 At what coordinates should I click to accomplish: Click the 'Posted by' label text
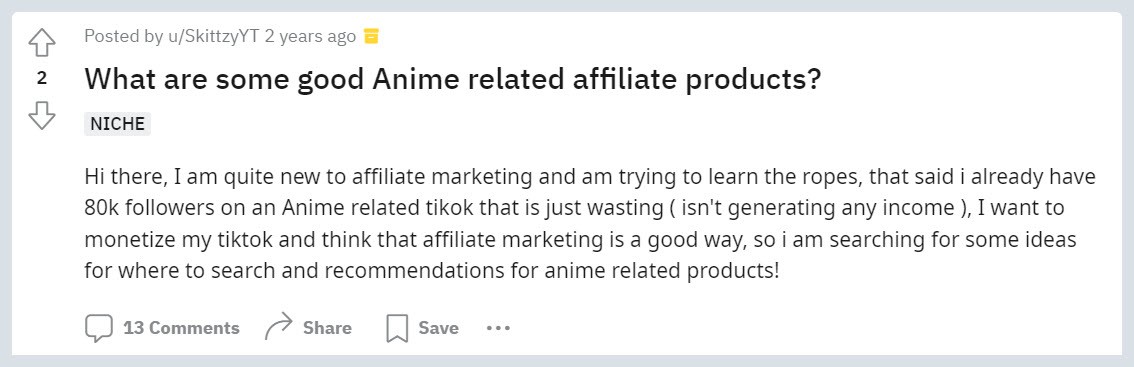(124, 36)
